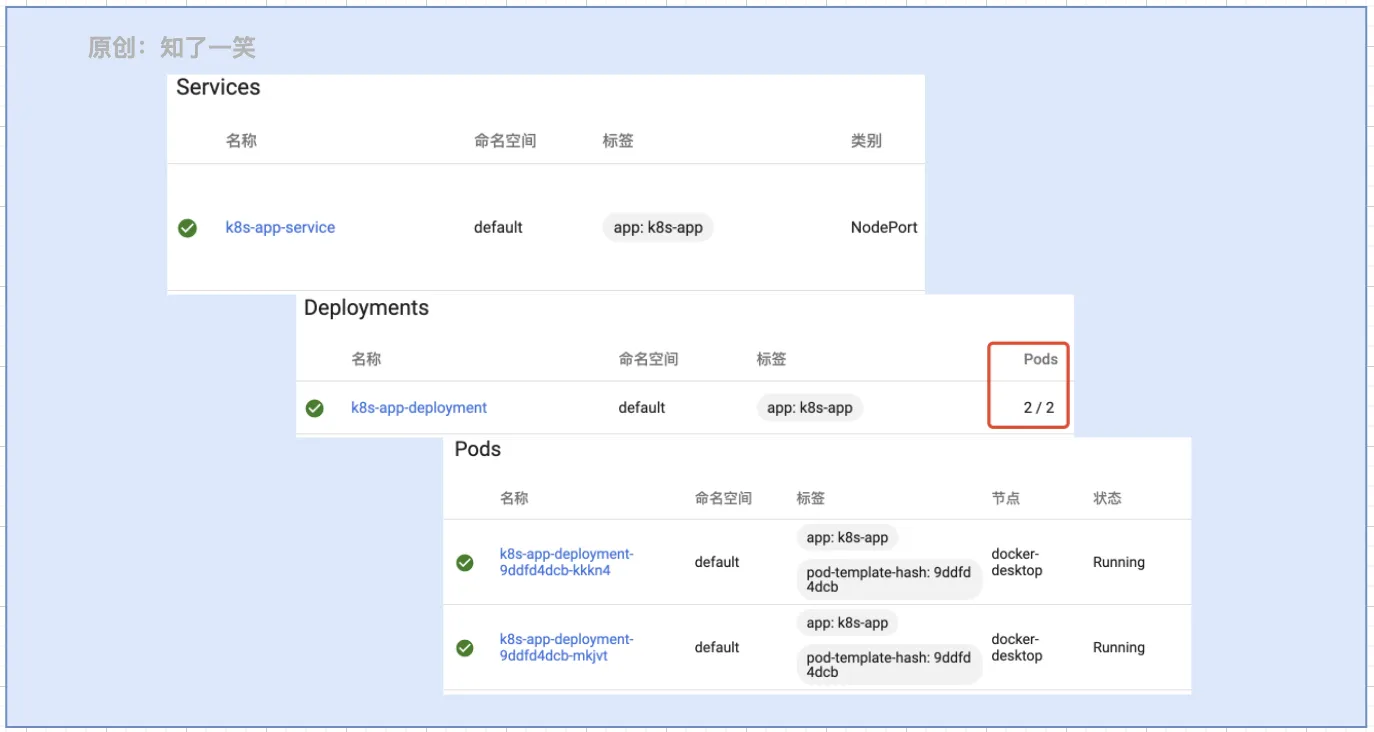Click green status check icon for k8s-app-deployment
The image size is (1374, 732).
coord(315,408)
